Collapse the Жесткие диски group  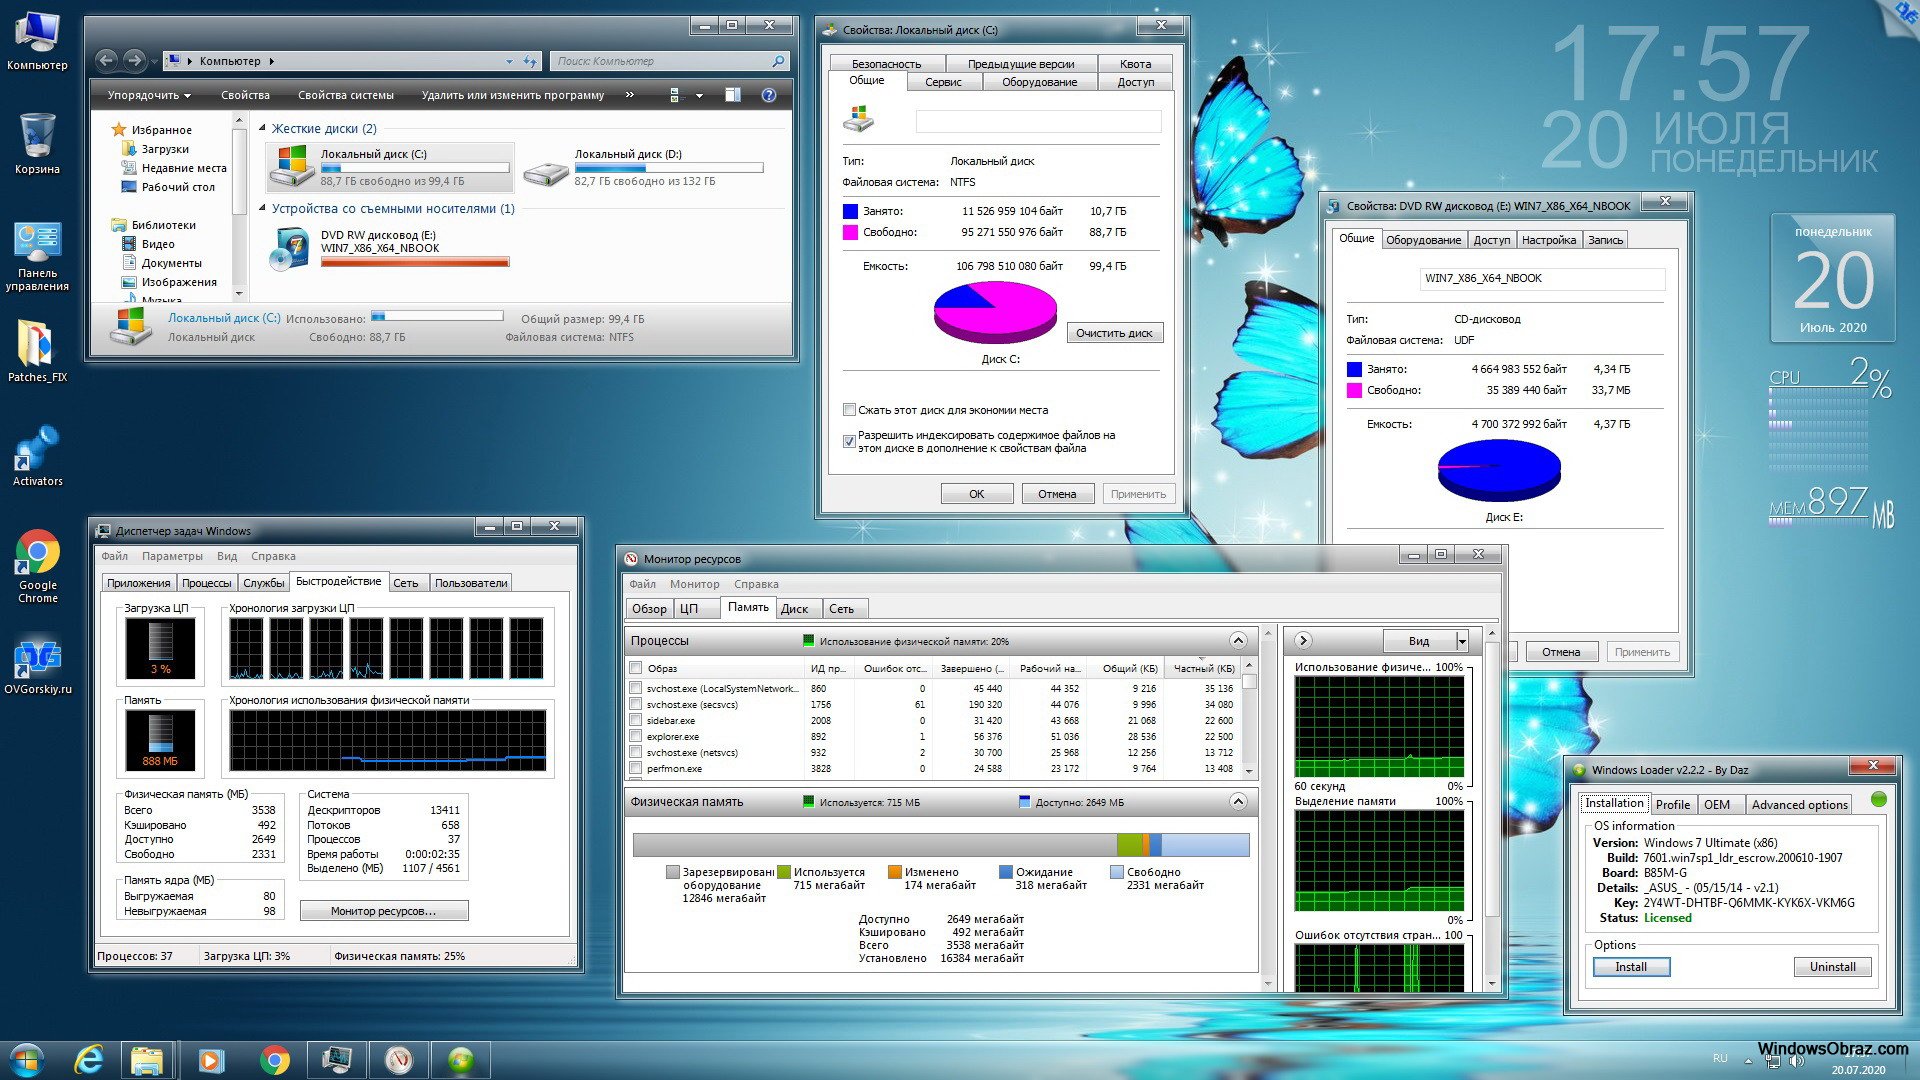[263, 129]
